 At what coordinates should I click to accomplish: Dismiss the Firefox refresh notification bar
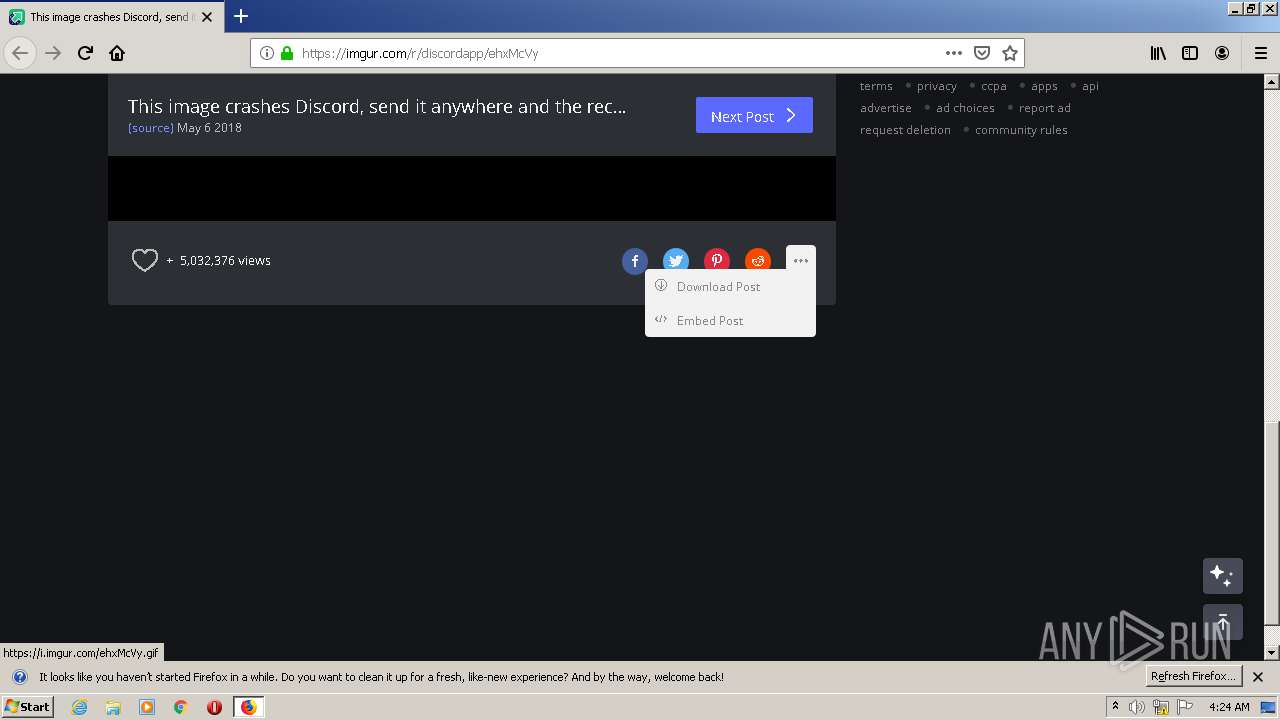pyautogui.click(x=1258, y=677)
